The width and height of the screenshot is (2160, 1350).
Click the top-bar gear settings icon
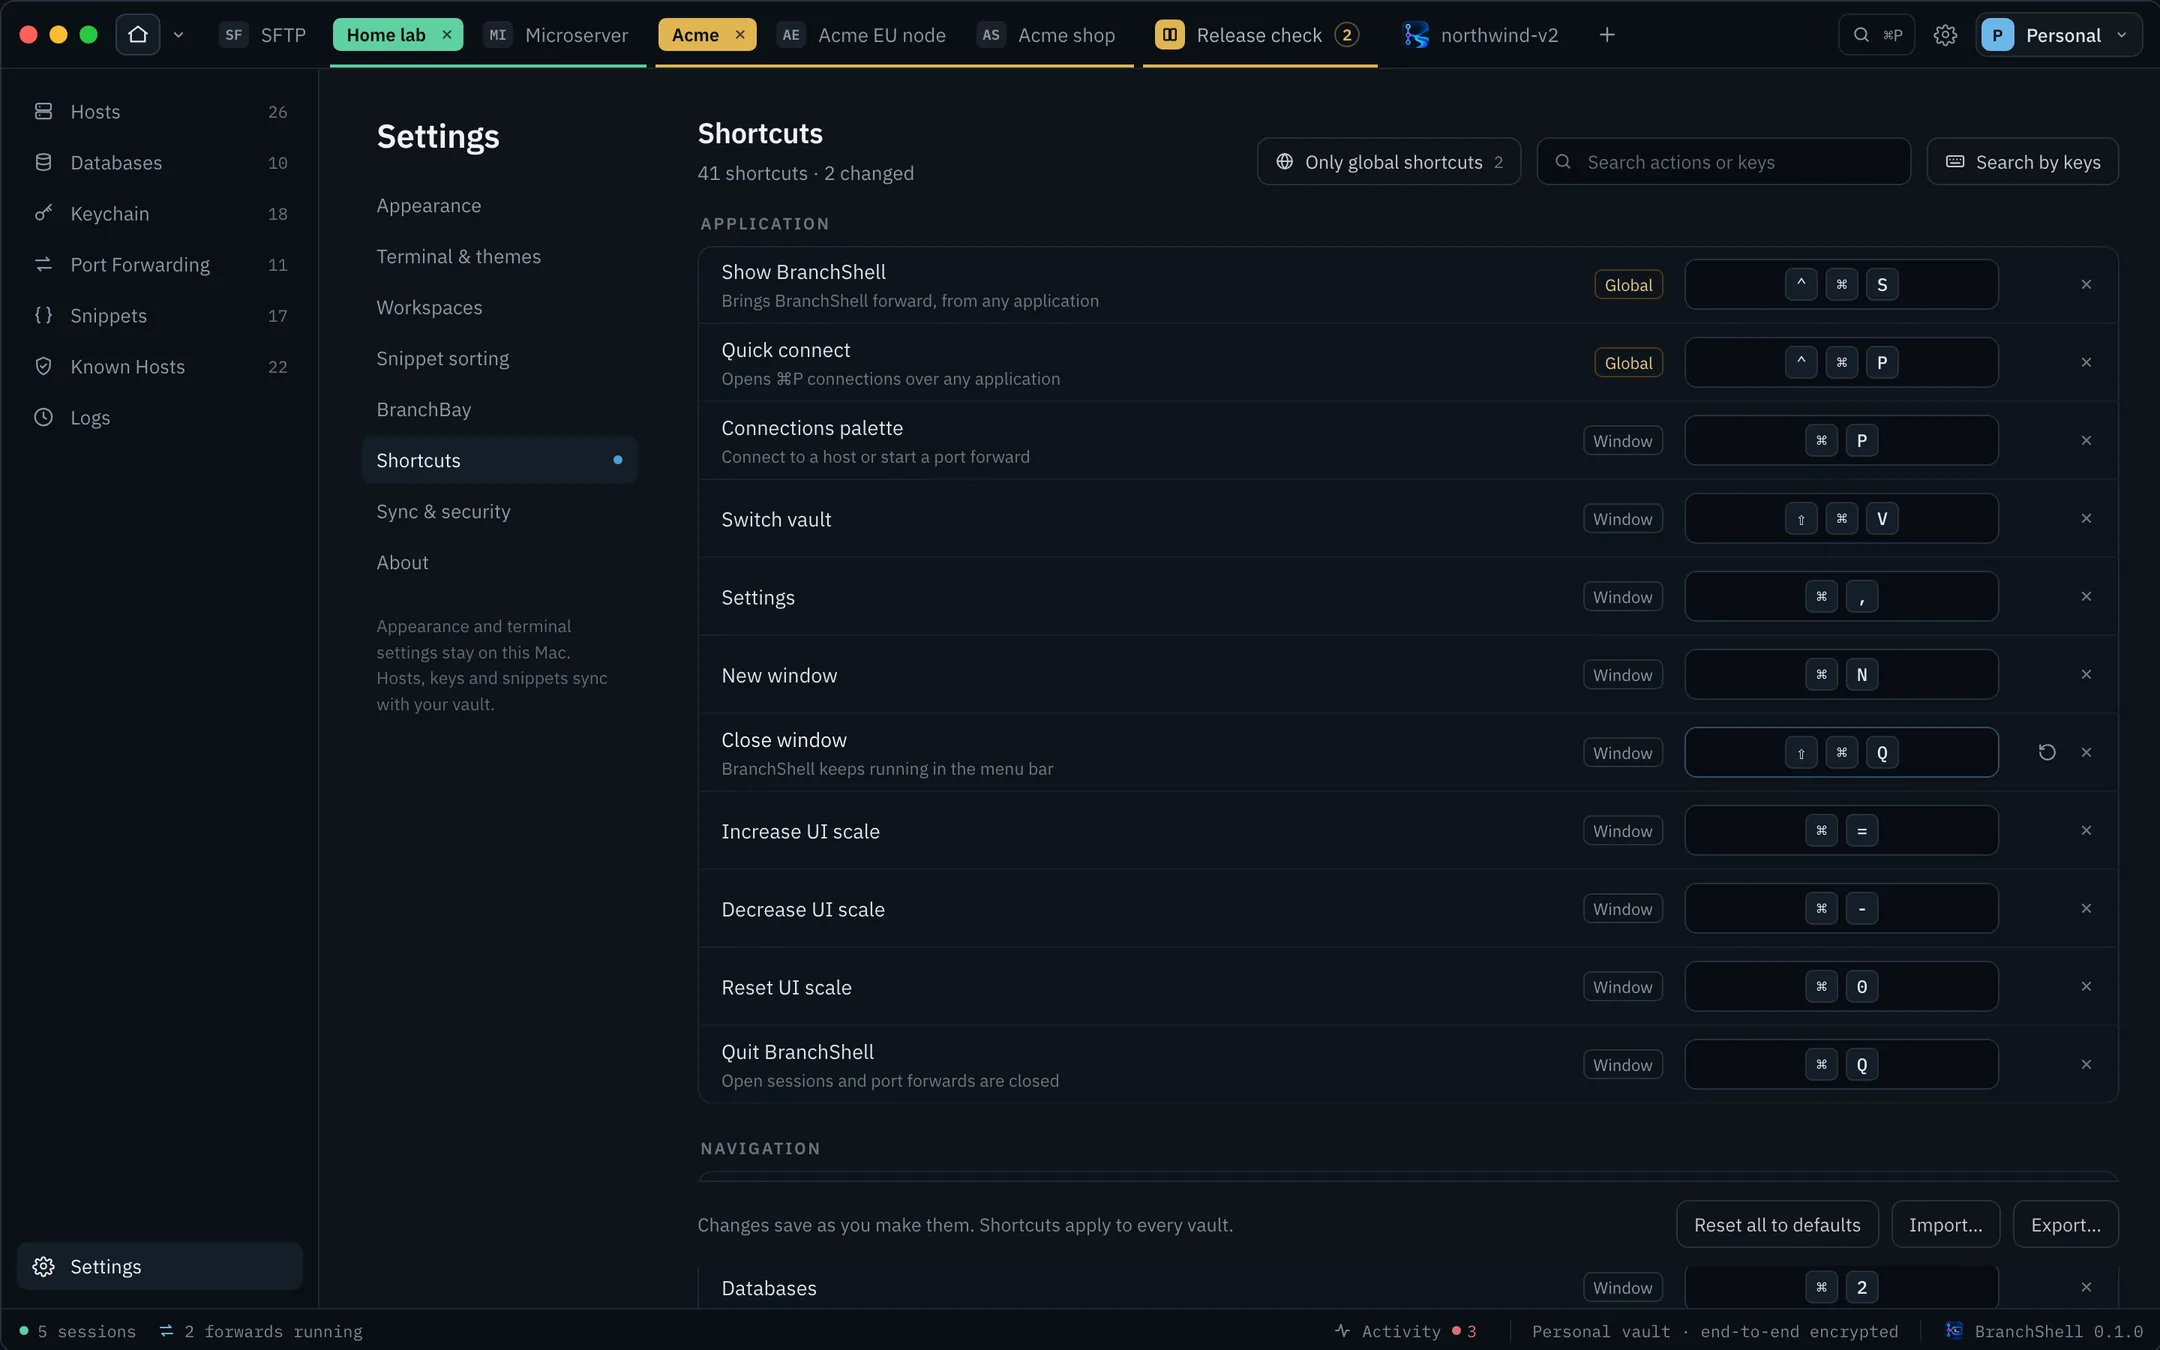point(1945,35)
